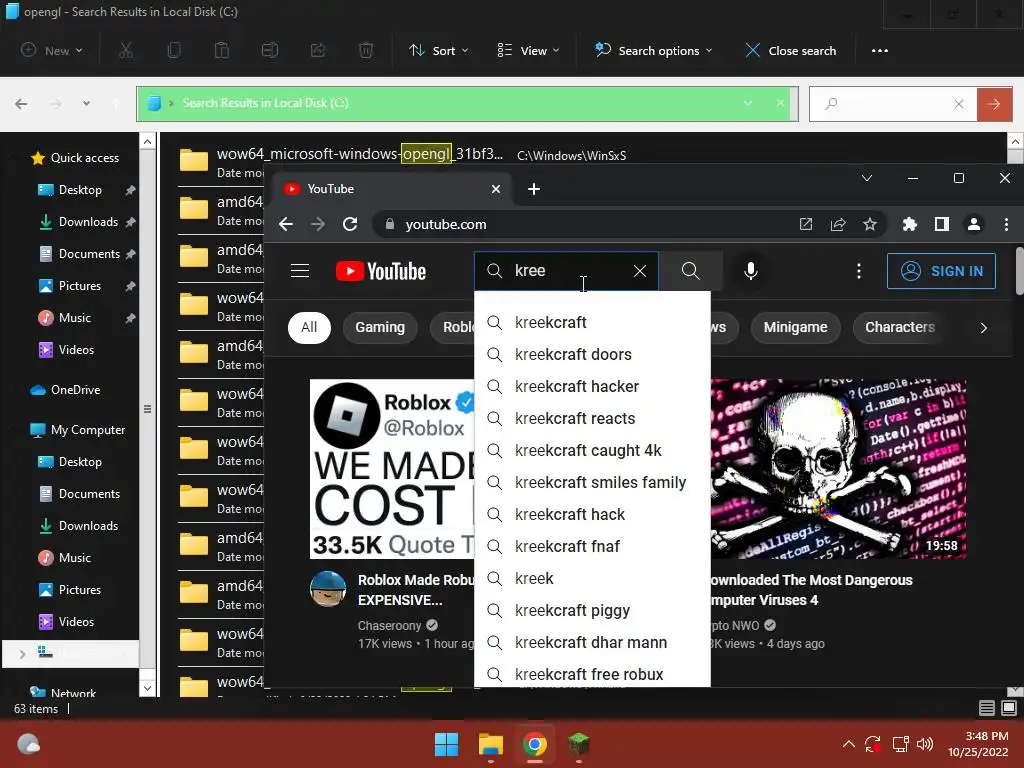This screenshot has width=1024, height=768.
Task: Open the View dropdown in File Explorer
Action: pyautogui.click(x=528, y=50)
